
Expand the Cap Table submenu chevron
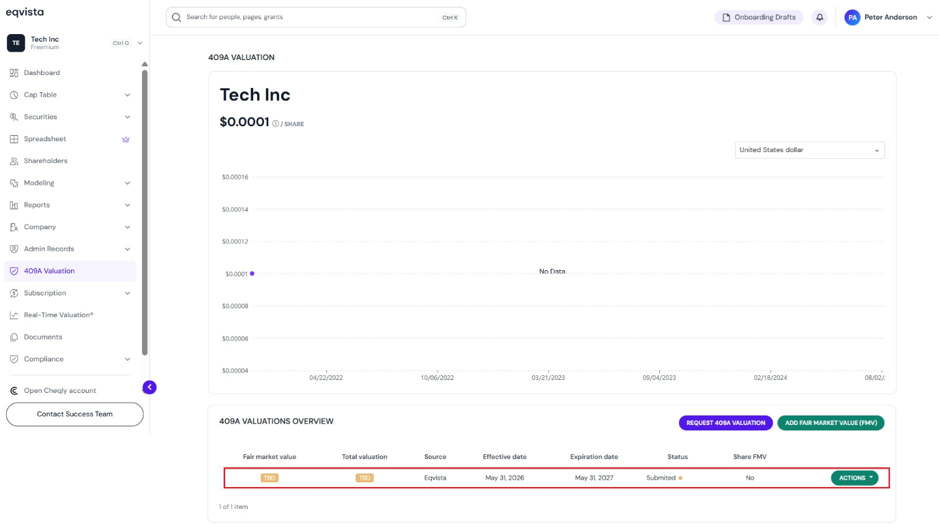coord(128,95)
